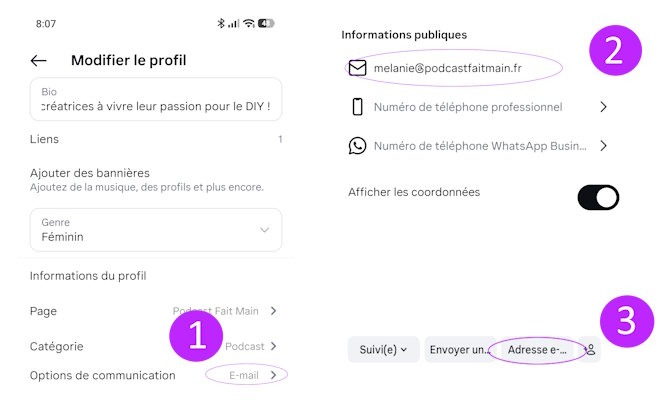The height and width of the screenshot is (400, 669).
Task: Click the Wi-Fi status icon
Action: (248, 23)
